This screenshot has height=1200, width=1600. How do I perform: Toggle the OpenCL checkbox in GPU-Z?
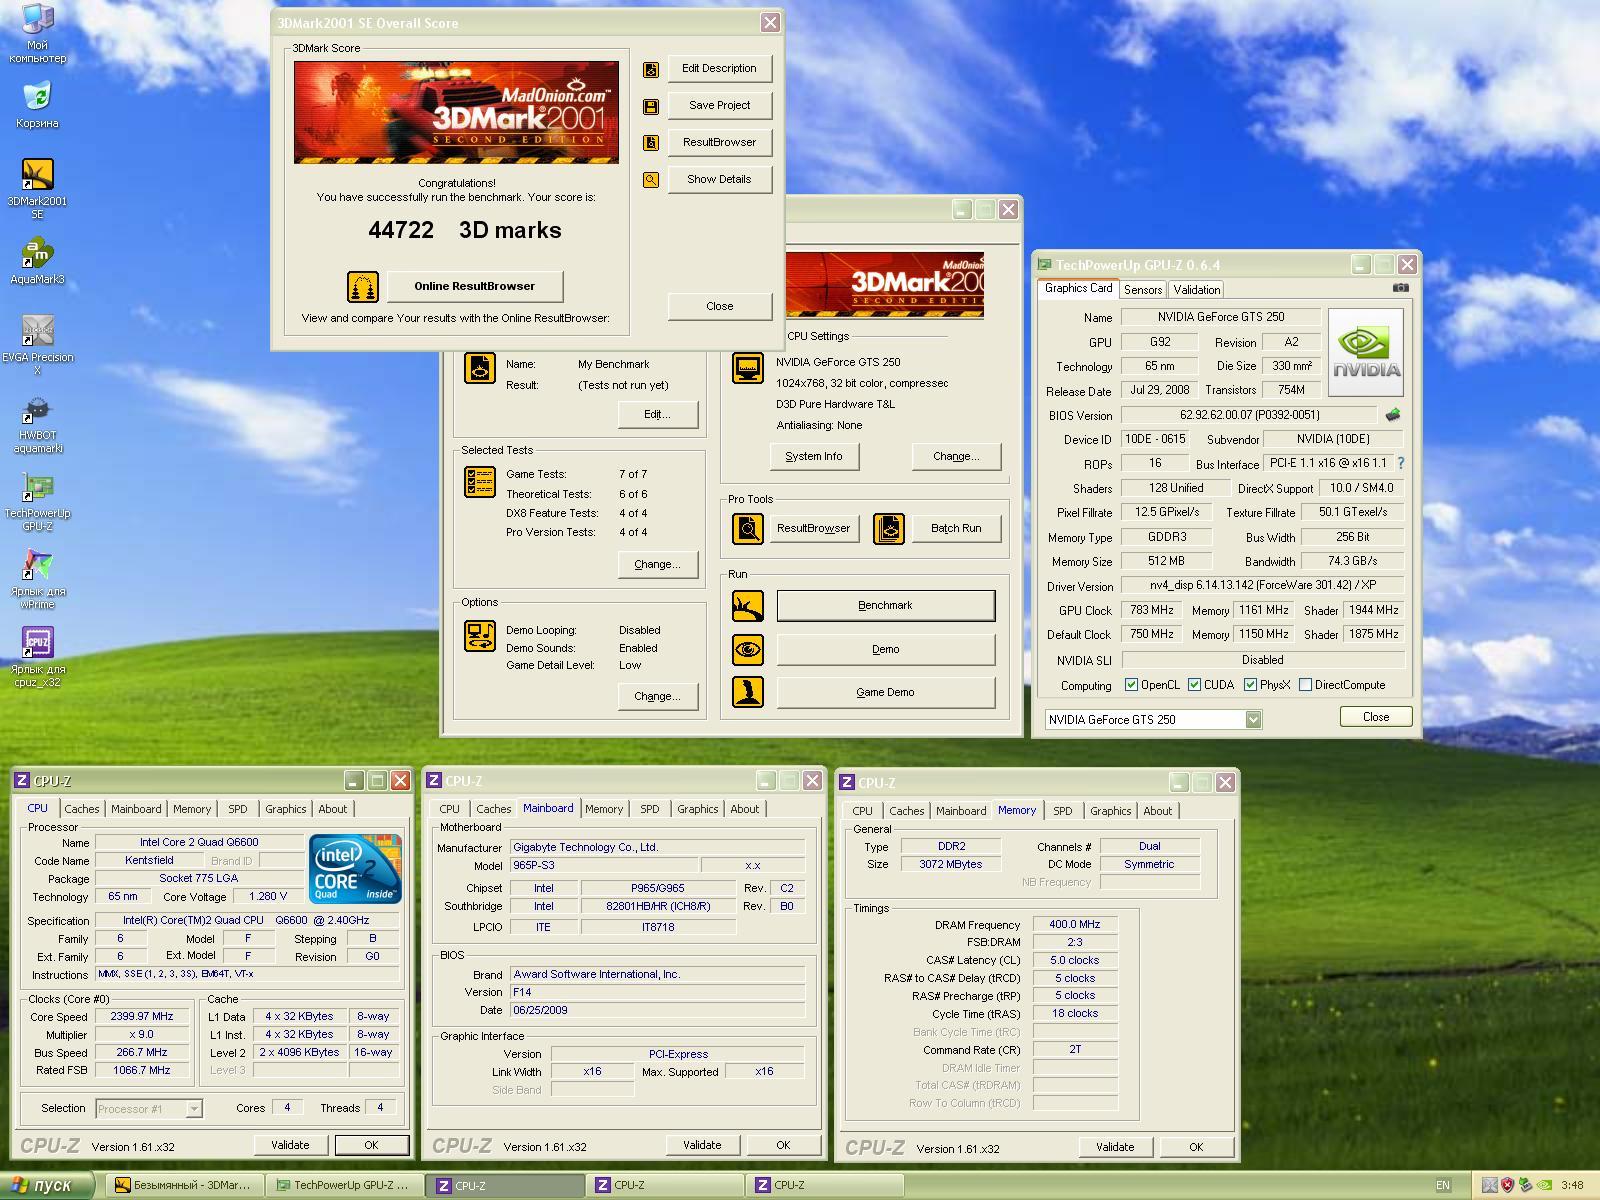(1131, 685)
